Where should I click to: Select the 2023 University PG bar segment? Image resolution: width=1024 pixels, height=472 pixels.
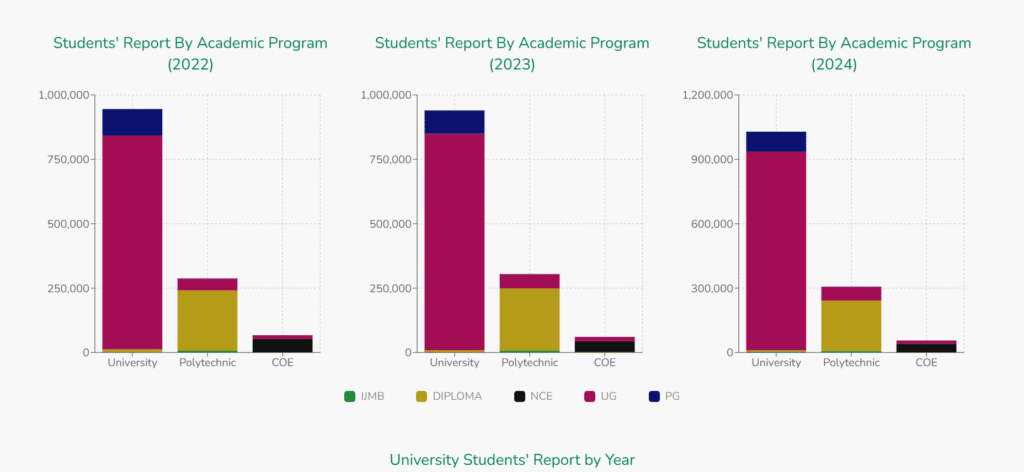tap(454, 121)
